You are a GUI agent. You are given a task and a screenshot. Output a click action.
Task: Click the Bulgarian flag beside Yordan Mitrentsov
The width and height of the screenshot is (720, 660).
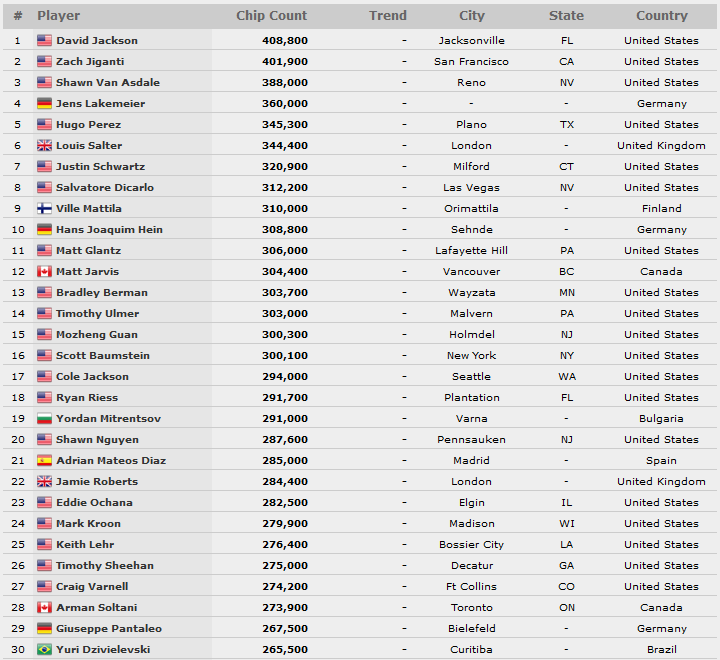tap(44, 418)
